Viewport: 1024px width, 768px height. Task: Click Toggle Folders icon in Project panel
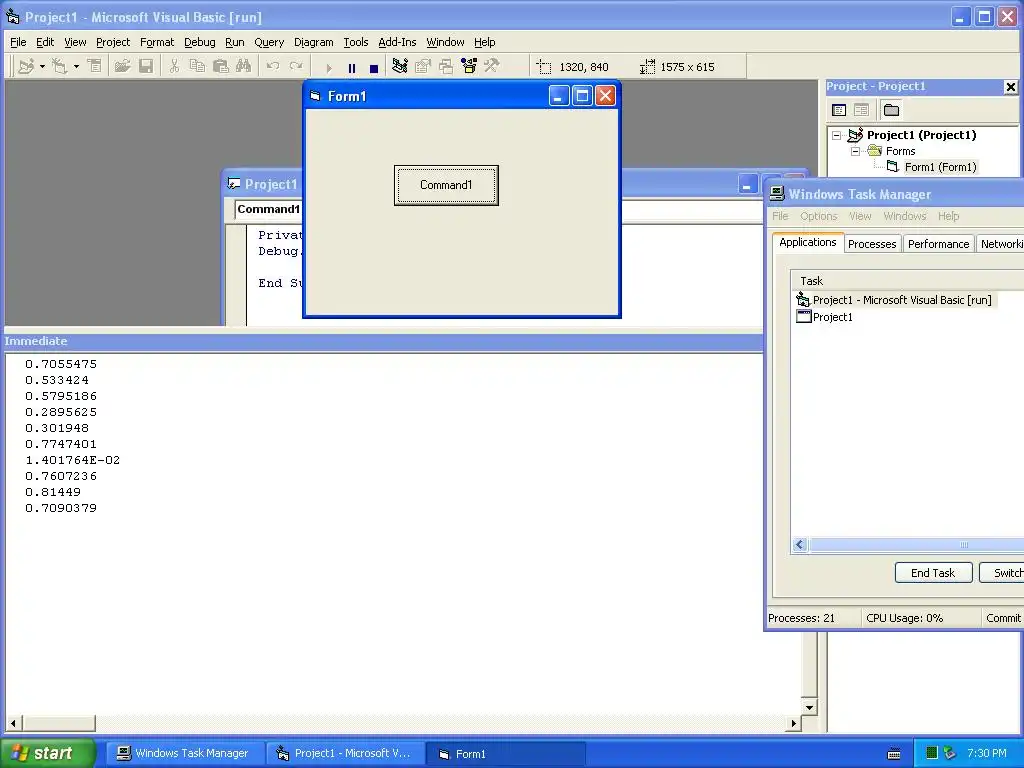pyautogui.click(x=891, y=110)
